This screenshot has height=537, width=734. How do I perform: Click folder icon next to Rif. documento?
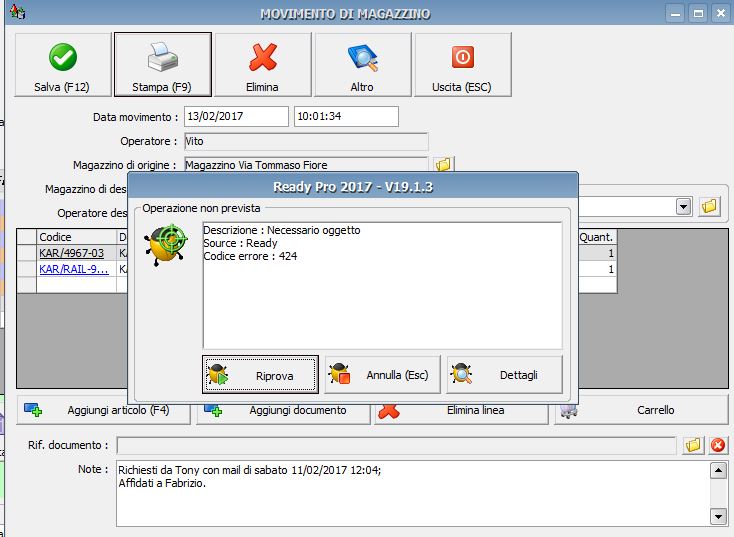click(x=693, y=445)
